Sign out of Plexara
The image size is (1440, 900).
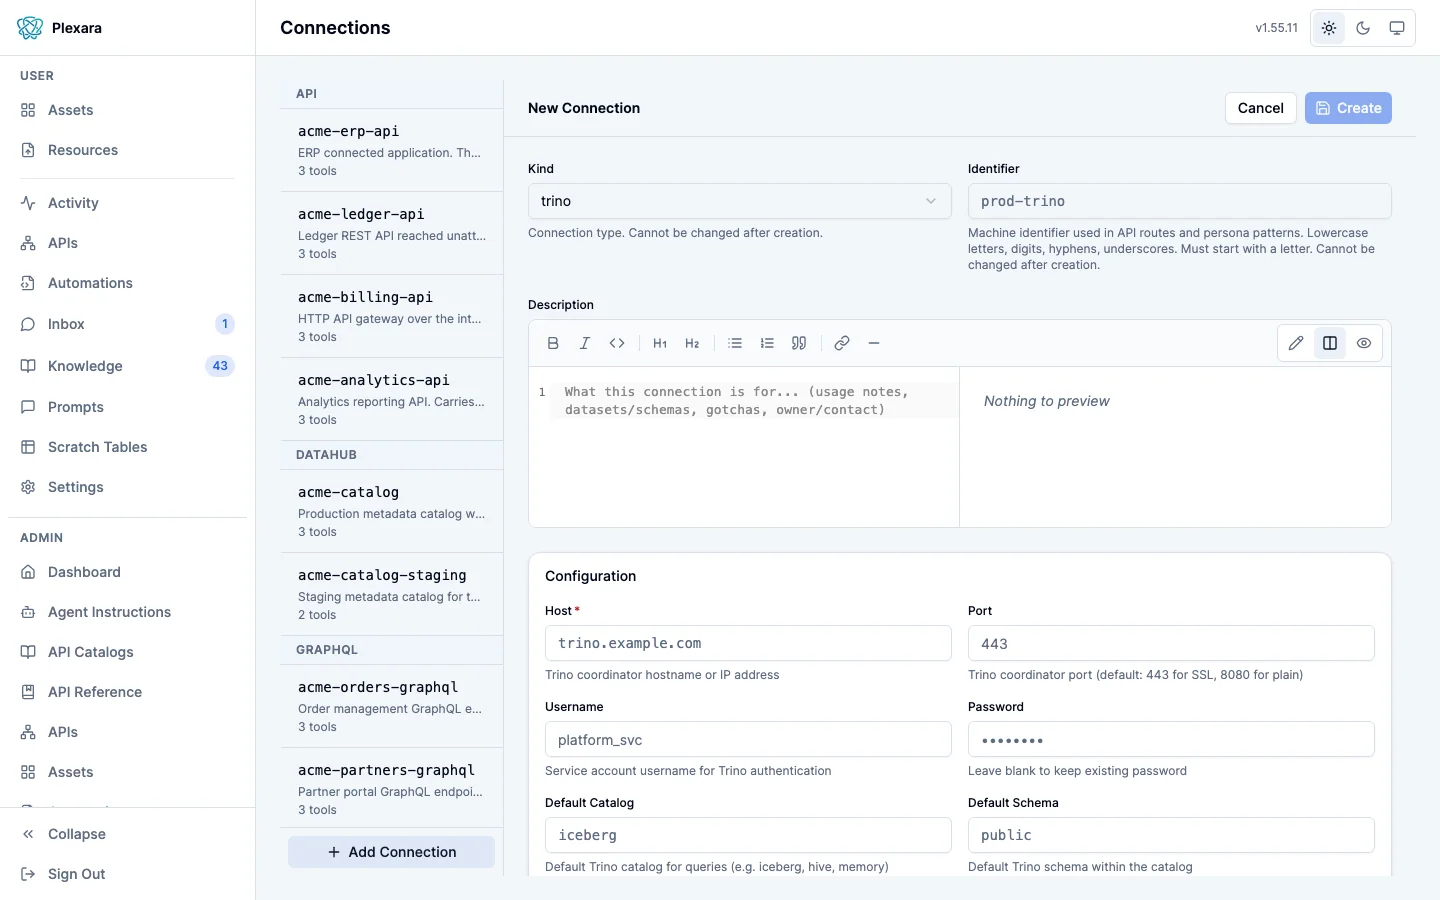click(x=127, y=874)
